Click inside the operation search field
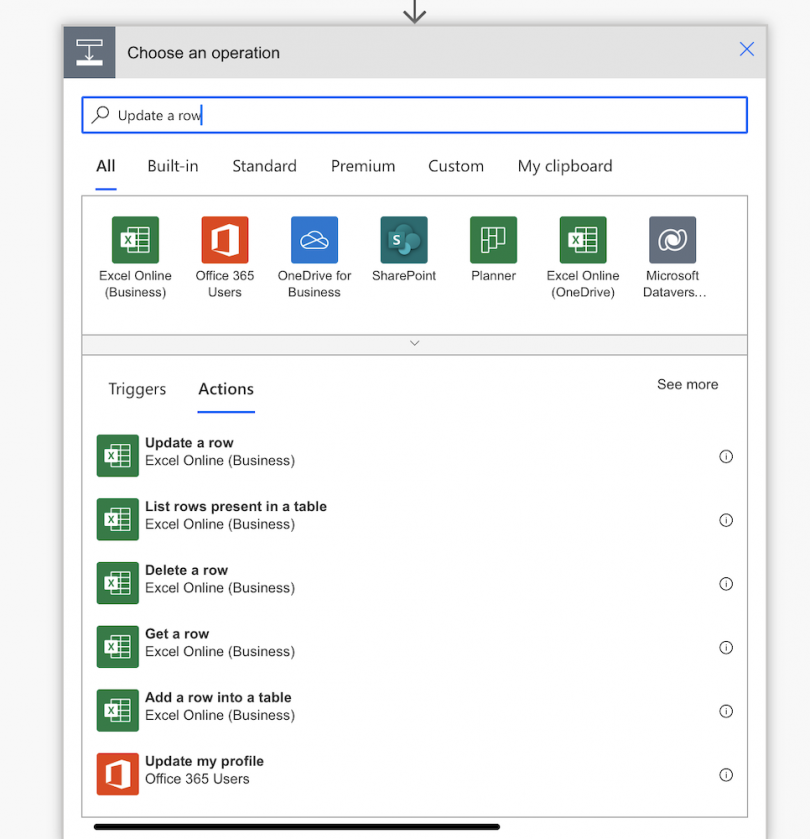Screen dimensions: 810x839 click(x=414, y=114)
